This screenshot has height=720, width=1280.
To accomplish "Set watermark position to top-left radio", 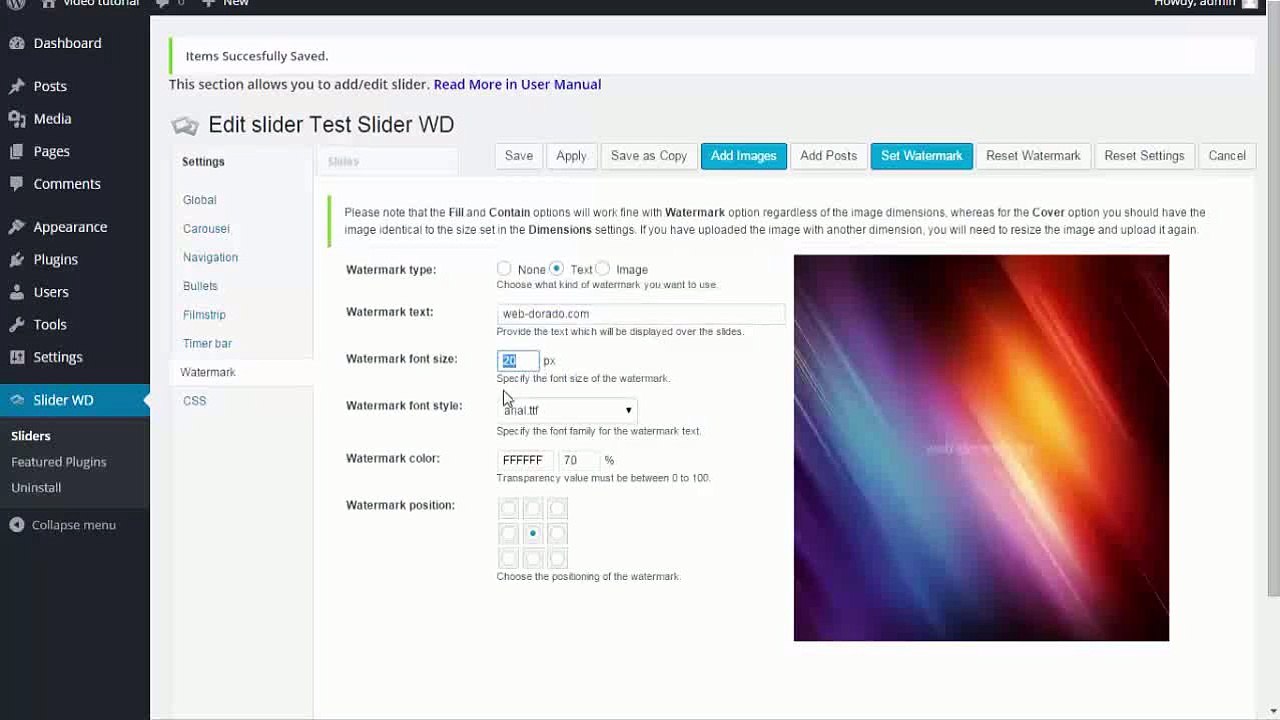I will [508, 508].
